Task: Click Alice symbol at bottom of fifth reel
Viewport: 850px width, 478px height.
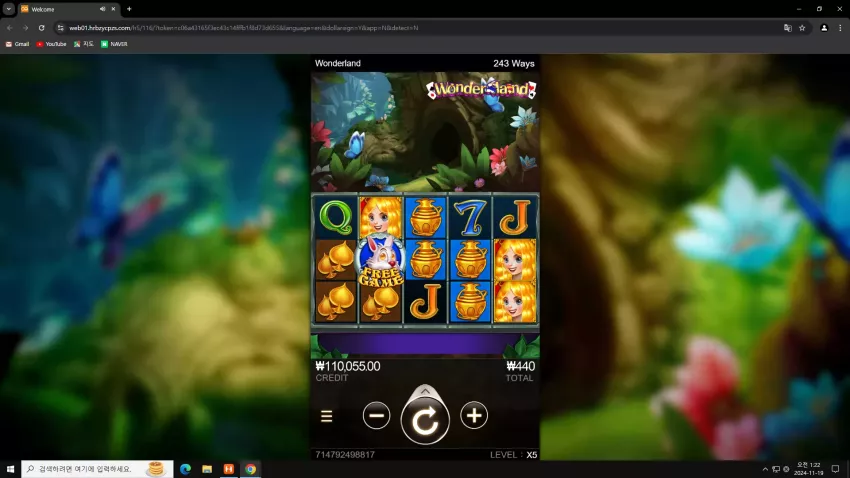Action: point(514,302)
